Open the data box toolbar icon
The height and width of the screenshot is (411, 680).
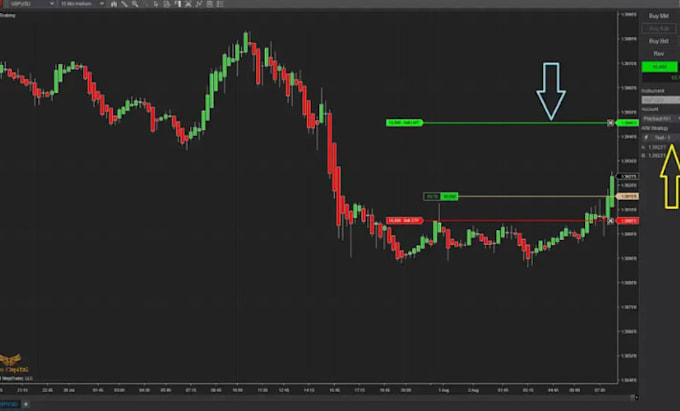167,4
